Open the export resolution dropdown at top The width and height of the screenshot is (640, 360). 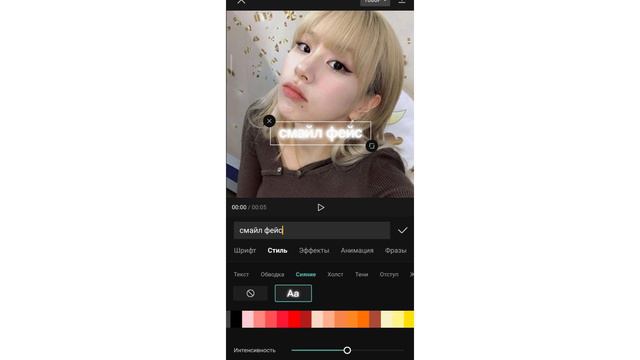tap(375, 2)
